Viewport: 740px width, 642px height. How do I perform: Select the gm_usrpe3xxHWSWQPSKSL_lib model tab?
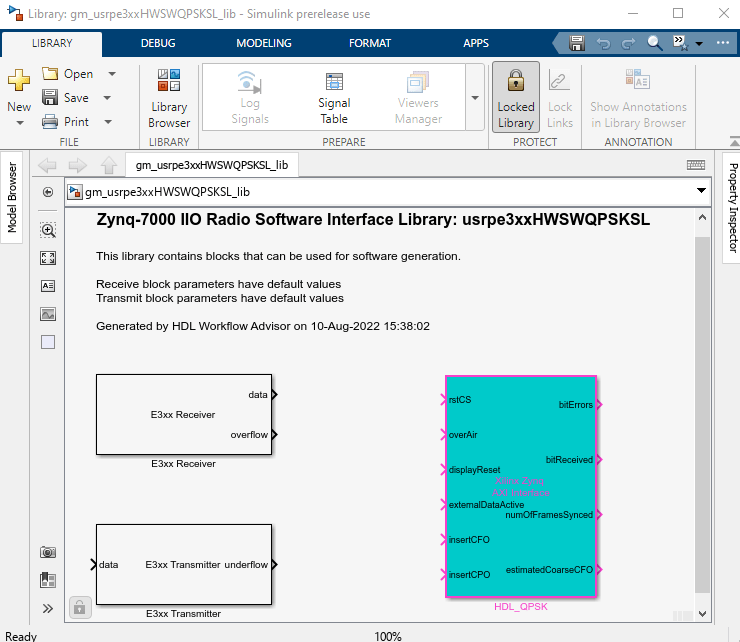[212, 165]
